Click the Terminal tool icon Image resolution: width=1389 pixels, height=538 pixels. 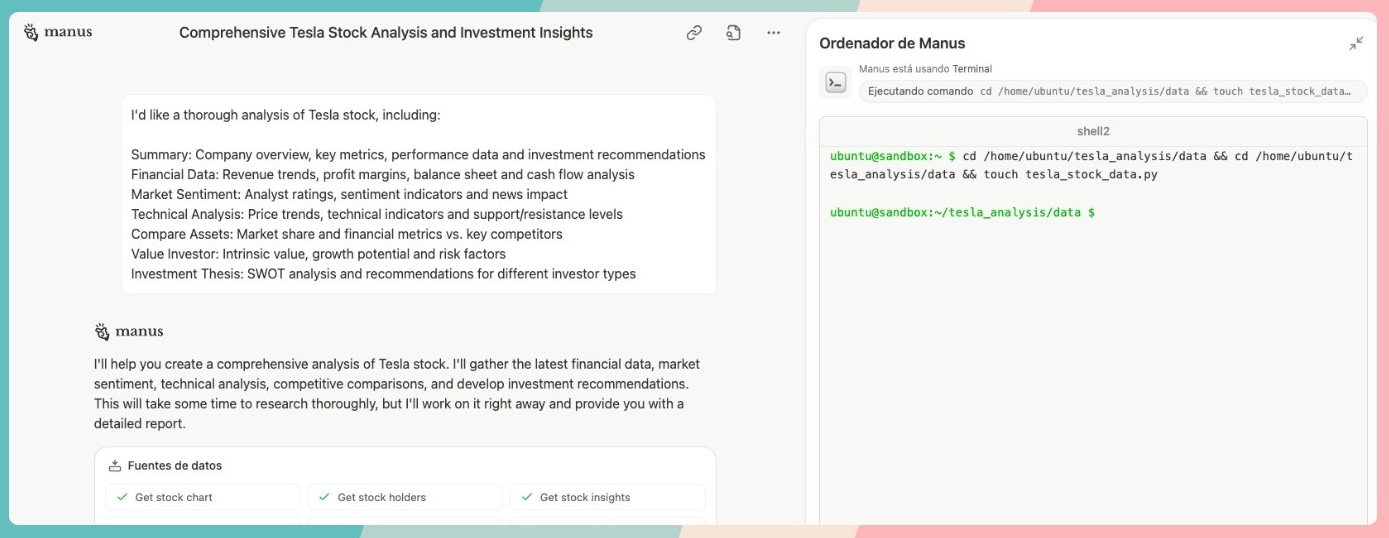coord(836,83)
